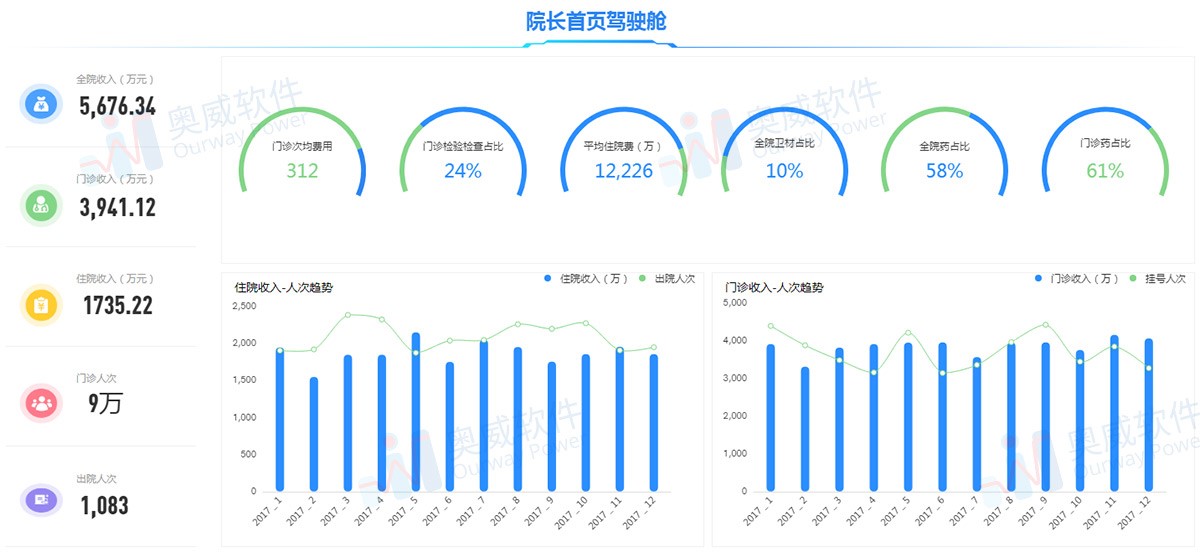Click the yellow clipboard icon for 住院收入

pos(41,305)
